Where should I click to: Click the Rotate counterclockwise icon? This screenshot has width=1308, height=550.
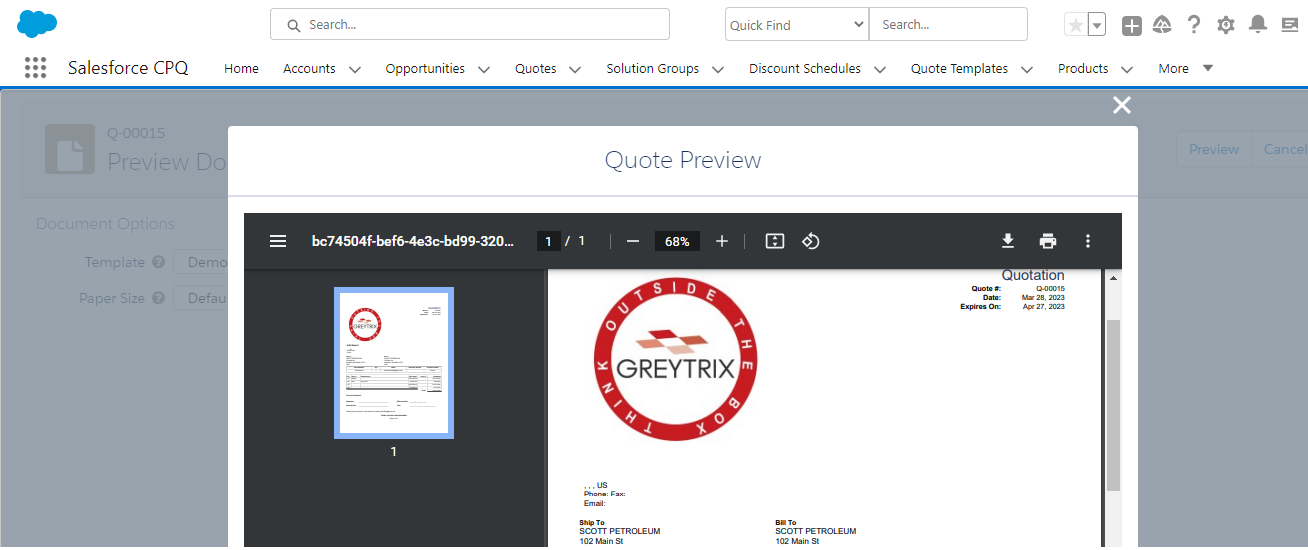pyautogui.click(x=811, y=241)
